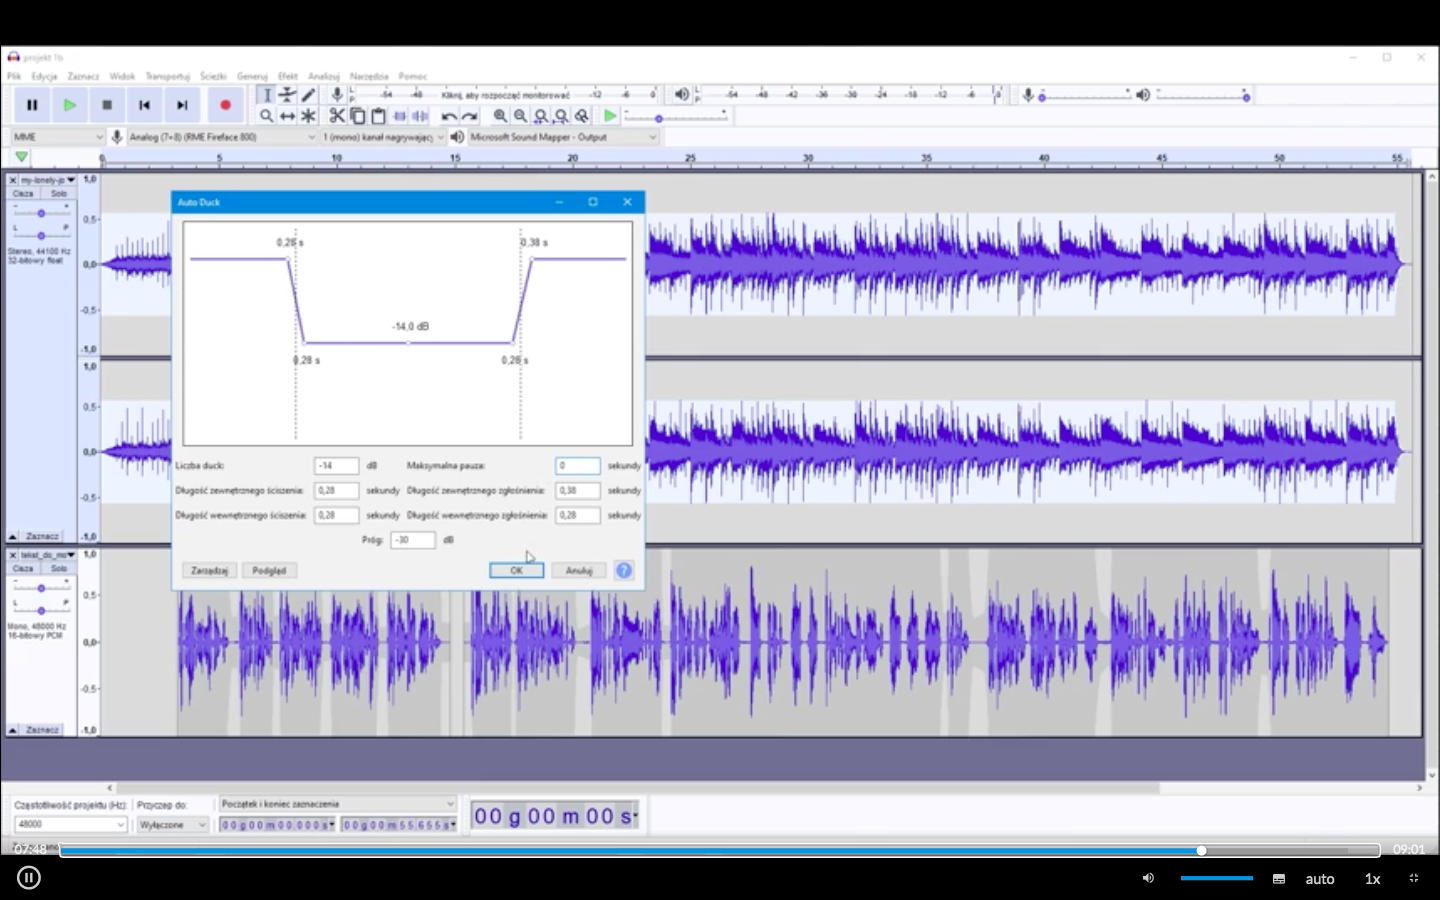Collapse the my-lonely track with arrow

[x=12, y=536]
